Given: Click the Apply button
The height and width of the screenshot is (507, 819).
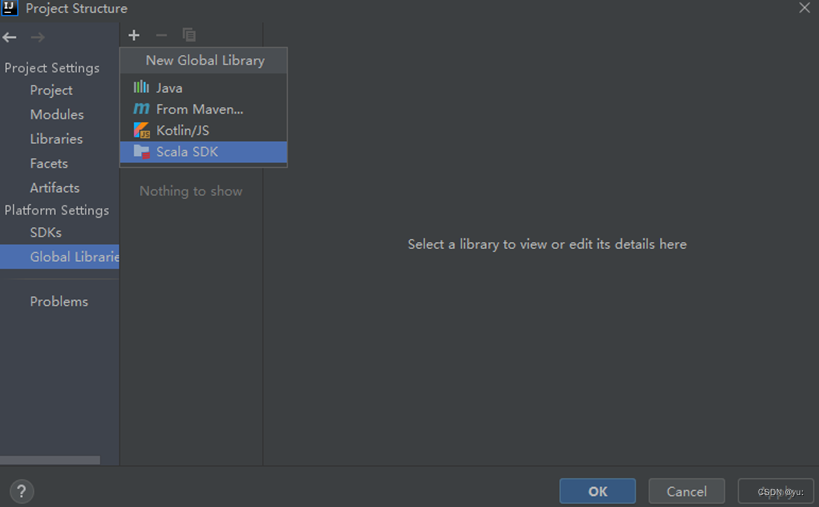Looking at the screenshot, I should [776, 491].
